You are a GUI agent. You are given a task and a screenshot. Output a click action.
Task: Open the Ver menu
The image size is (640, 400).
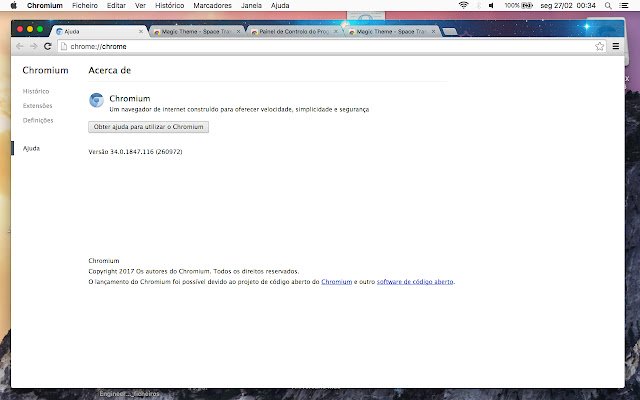click(140, 5)
